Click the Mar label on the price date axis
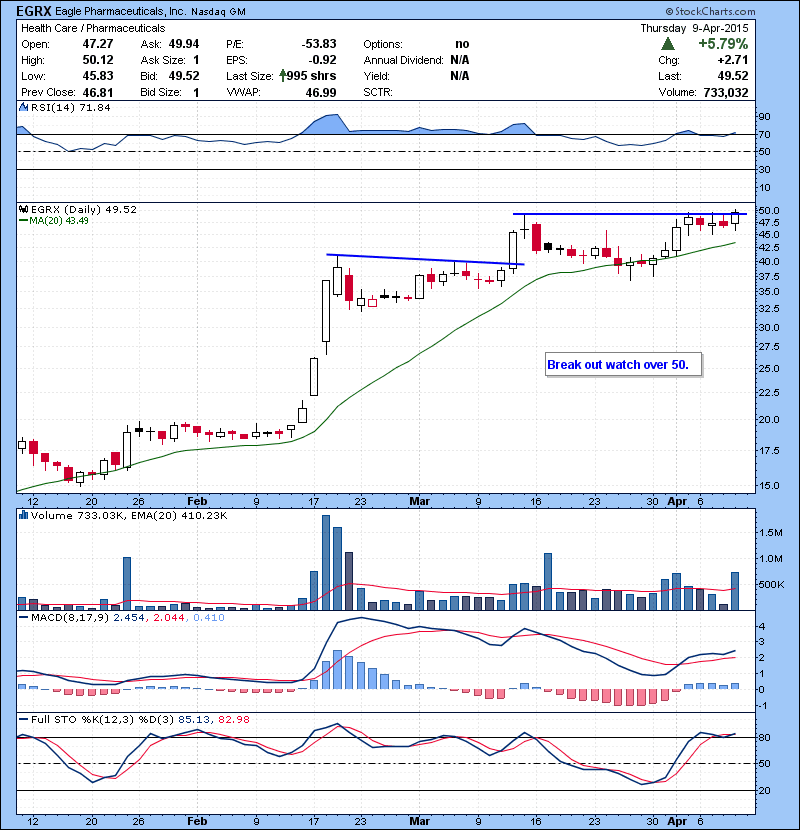800x830 pixels. click(419, 501)
